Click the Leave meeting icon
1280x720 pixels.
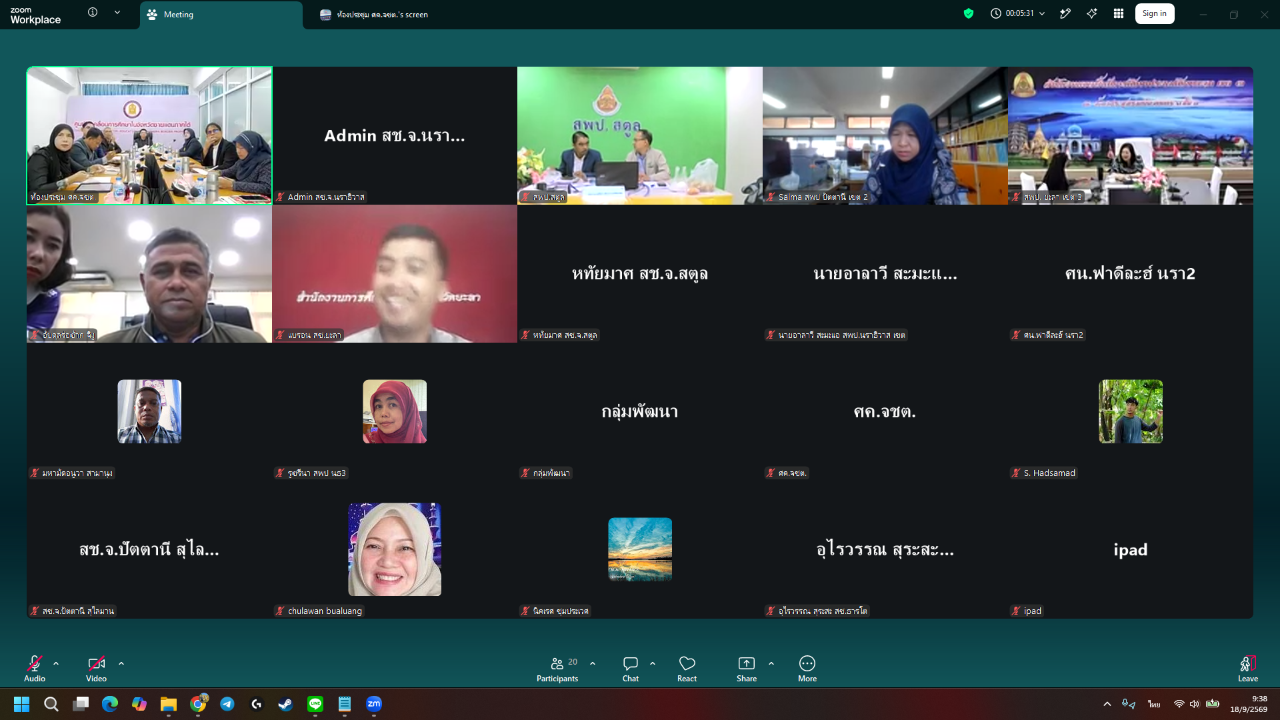point(1247,669)
